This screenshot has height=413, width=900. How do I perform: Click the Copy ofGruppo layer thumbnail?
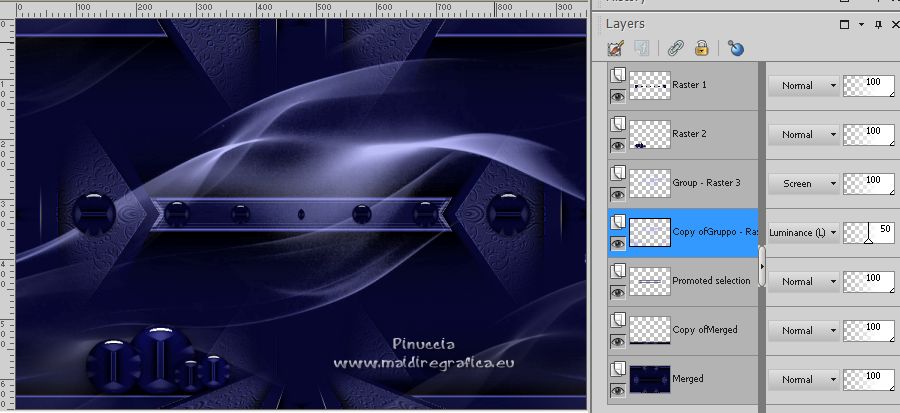pos(650,232)
